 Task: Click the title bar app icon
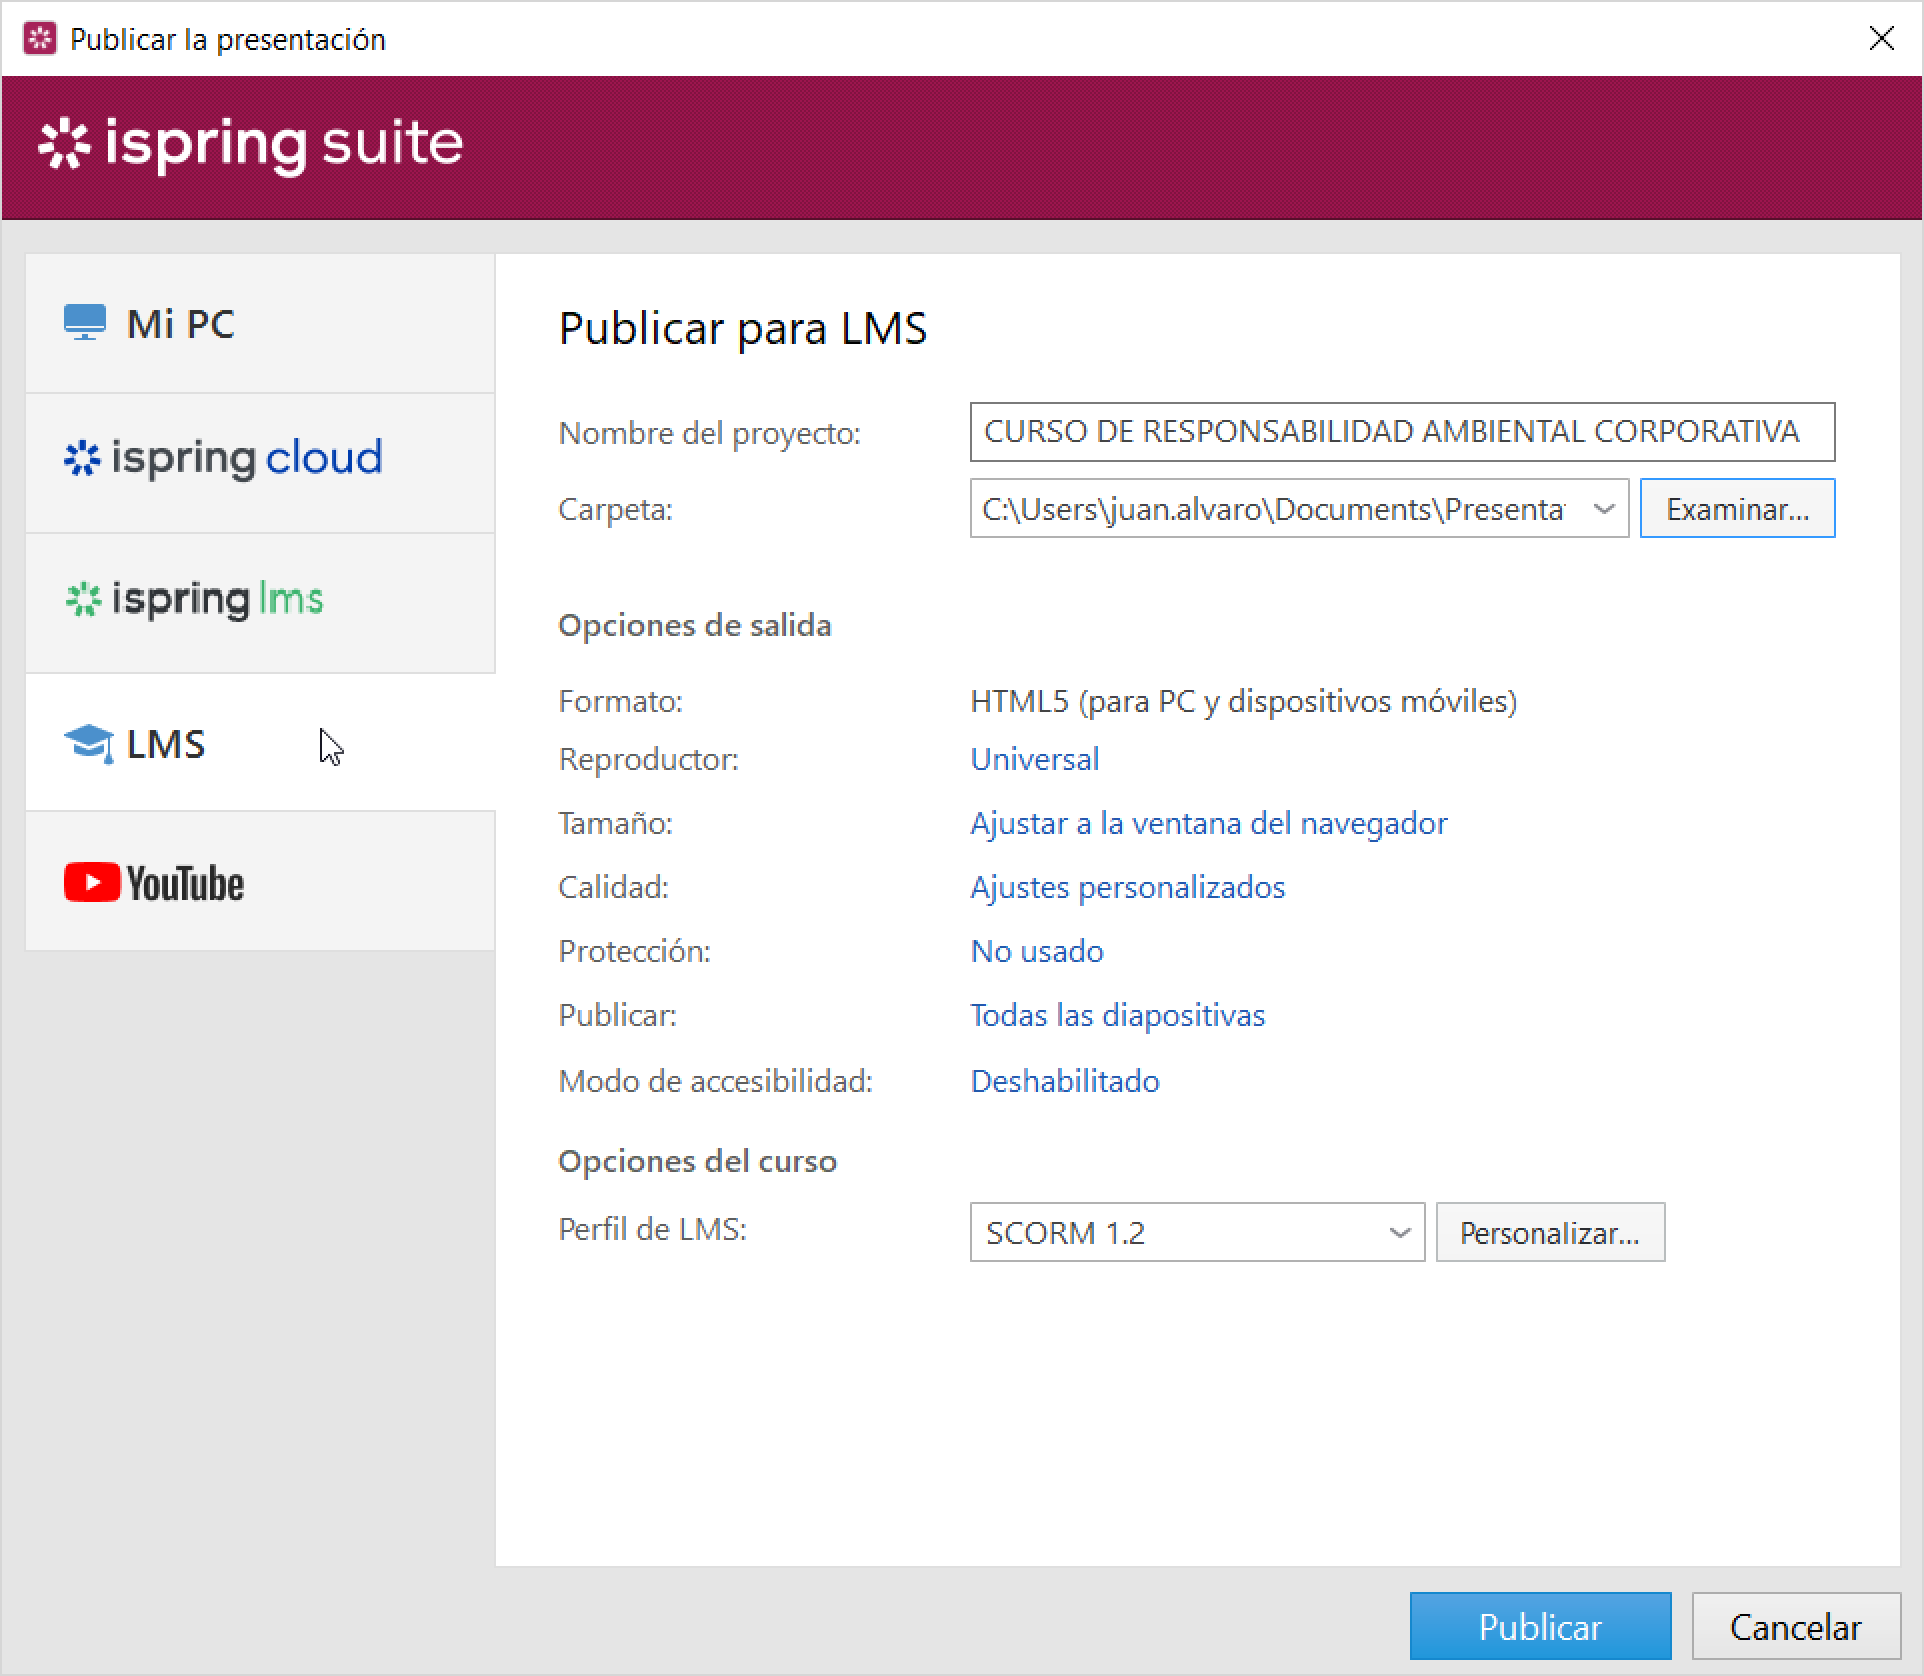click(39, 39)
